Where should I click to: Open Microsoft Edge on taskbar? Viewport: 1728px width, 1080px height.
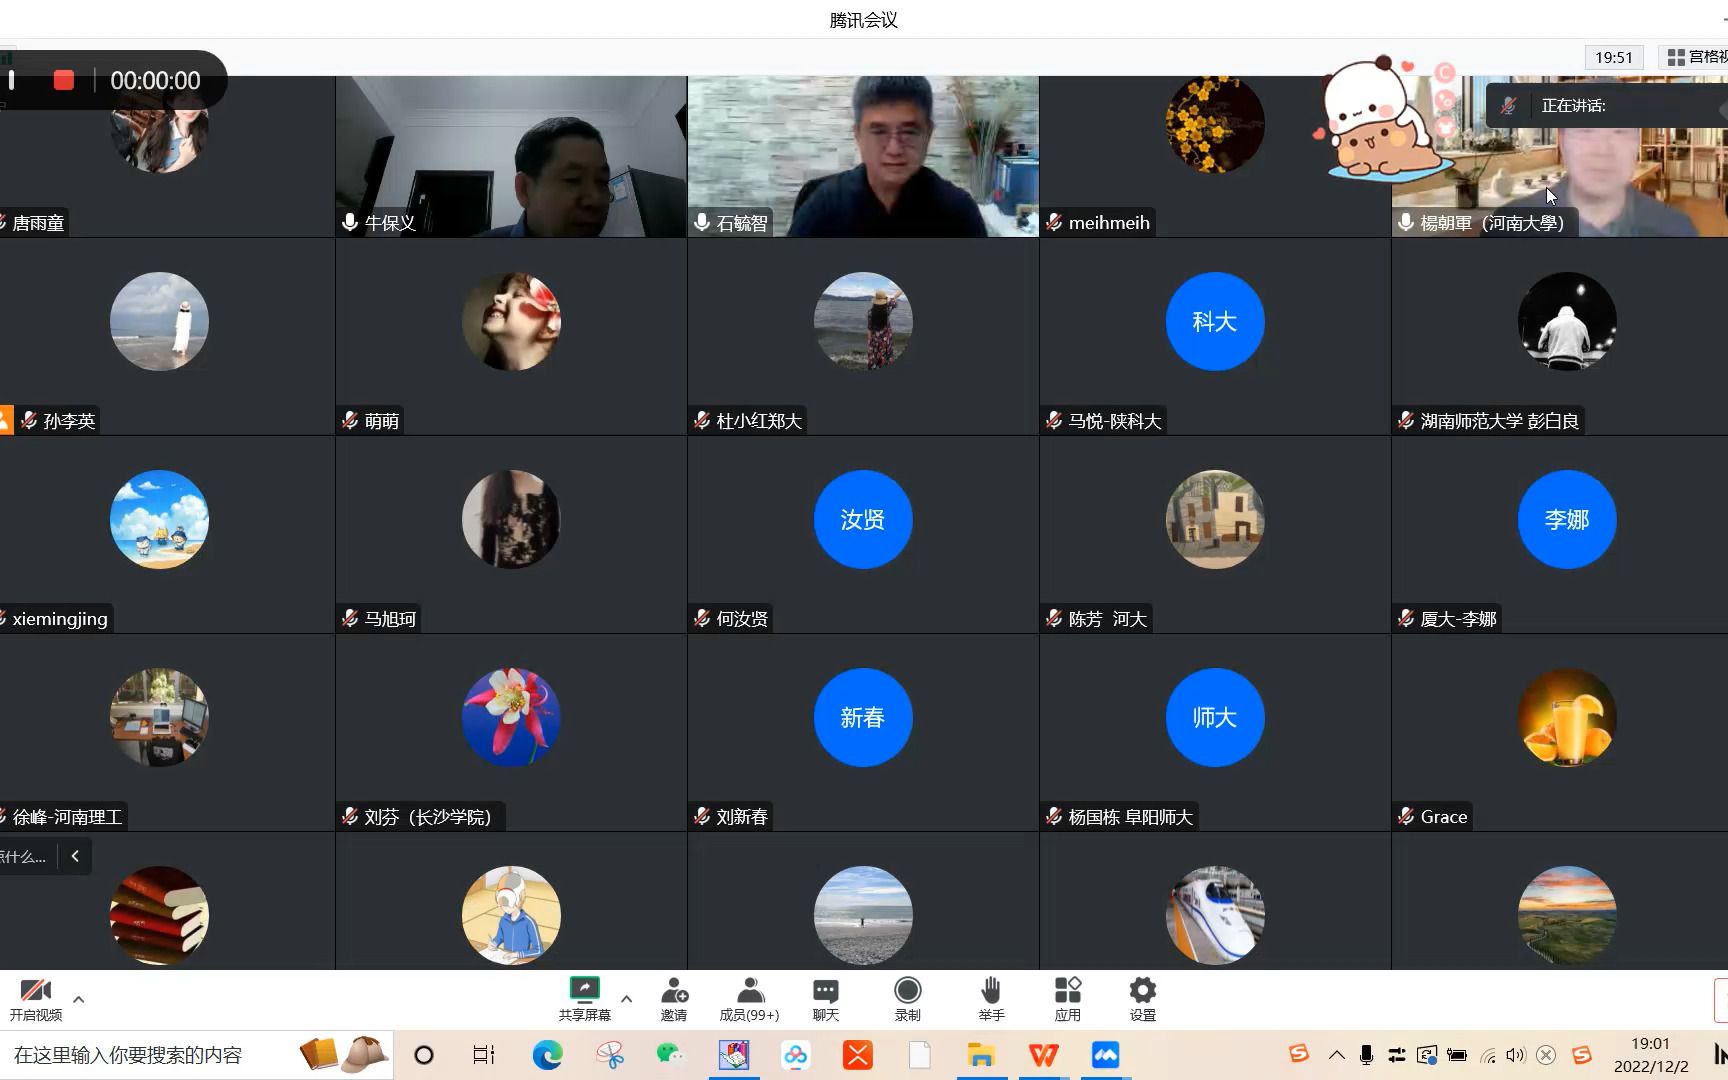pyautogui.click(x=547, y=1055)
